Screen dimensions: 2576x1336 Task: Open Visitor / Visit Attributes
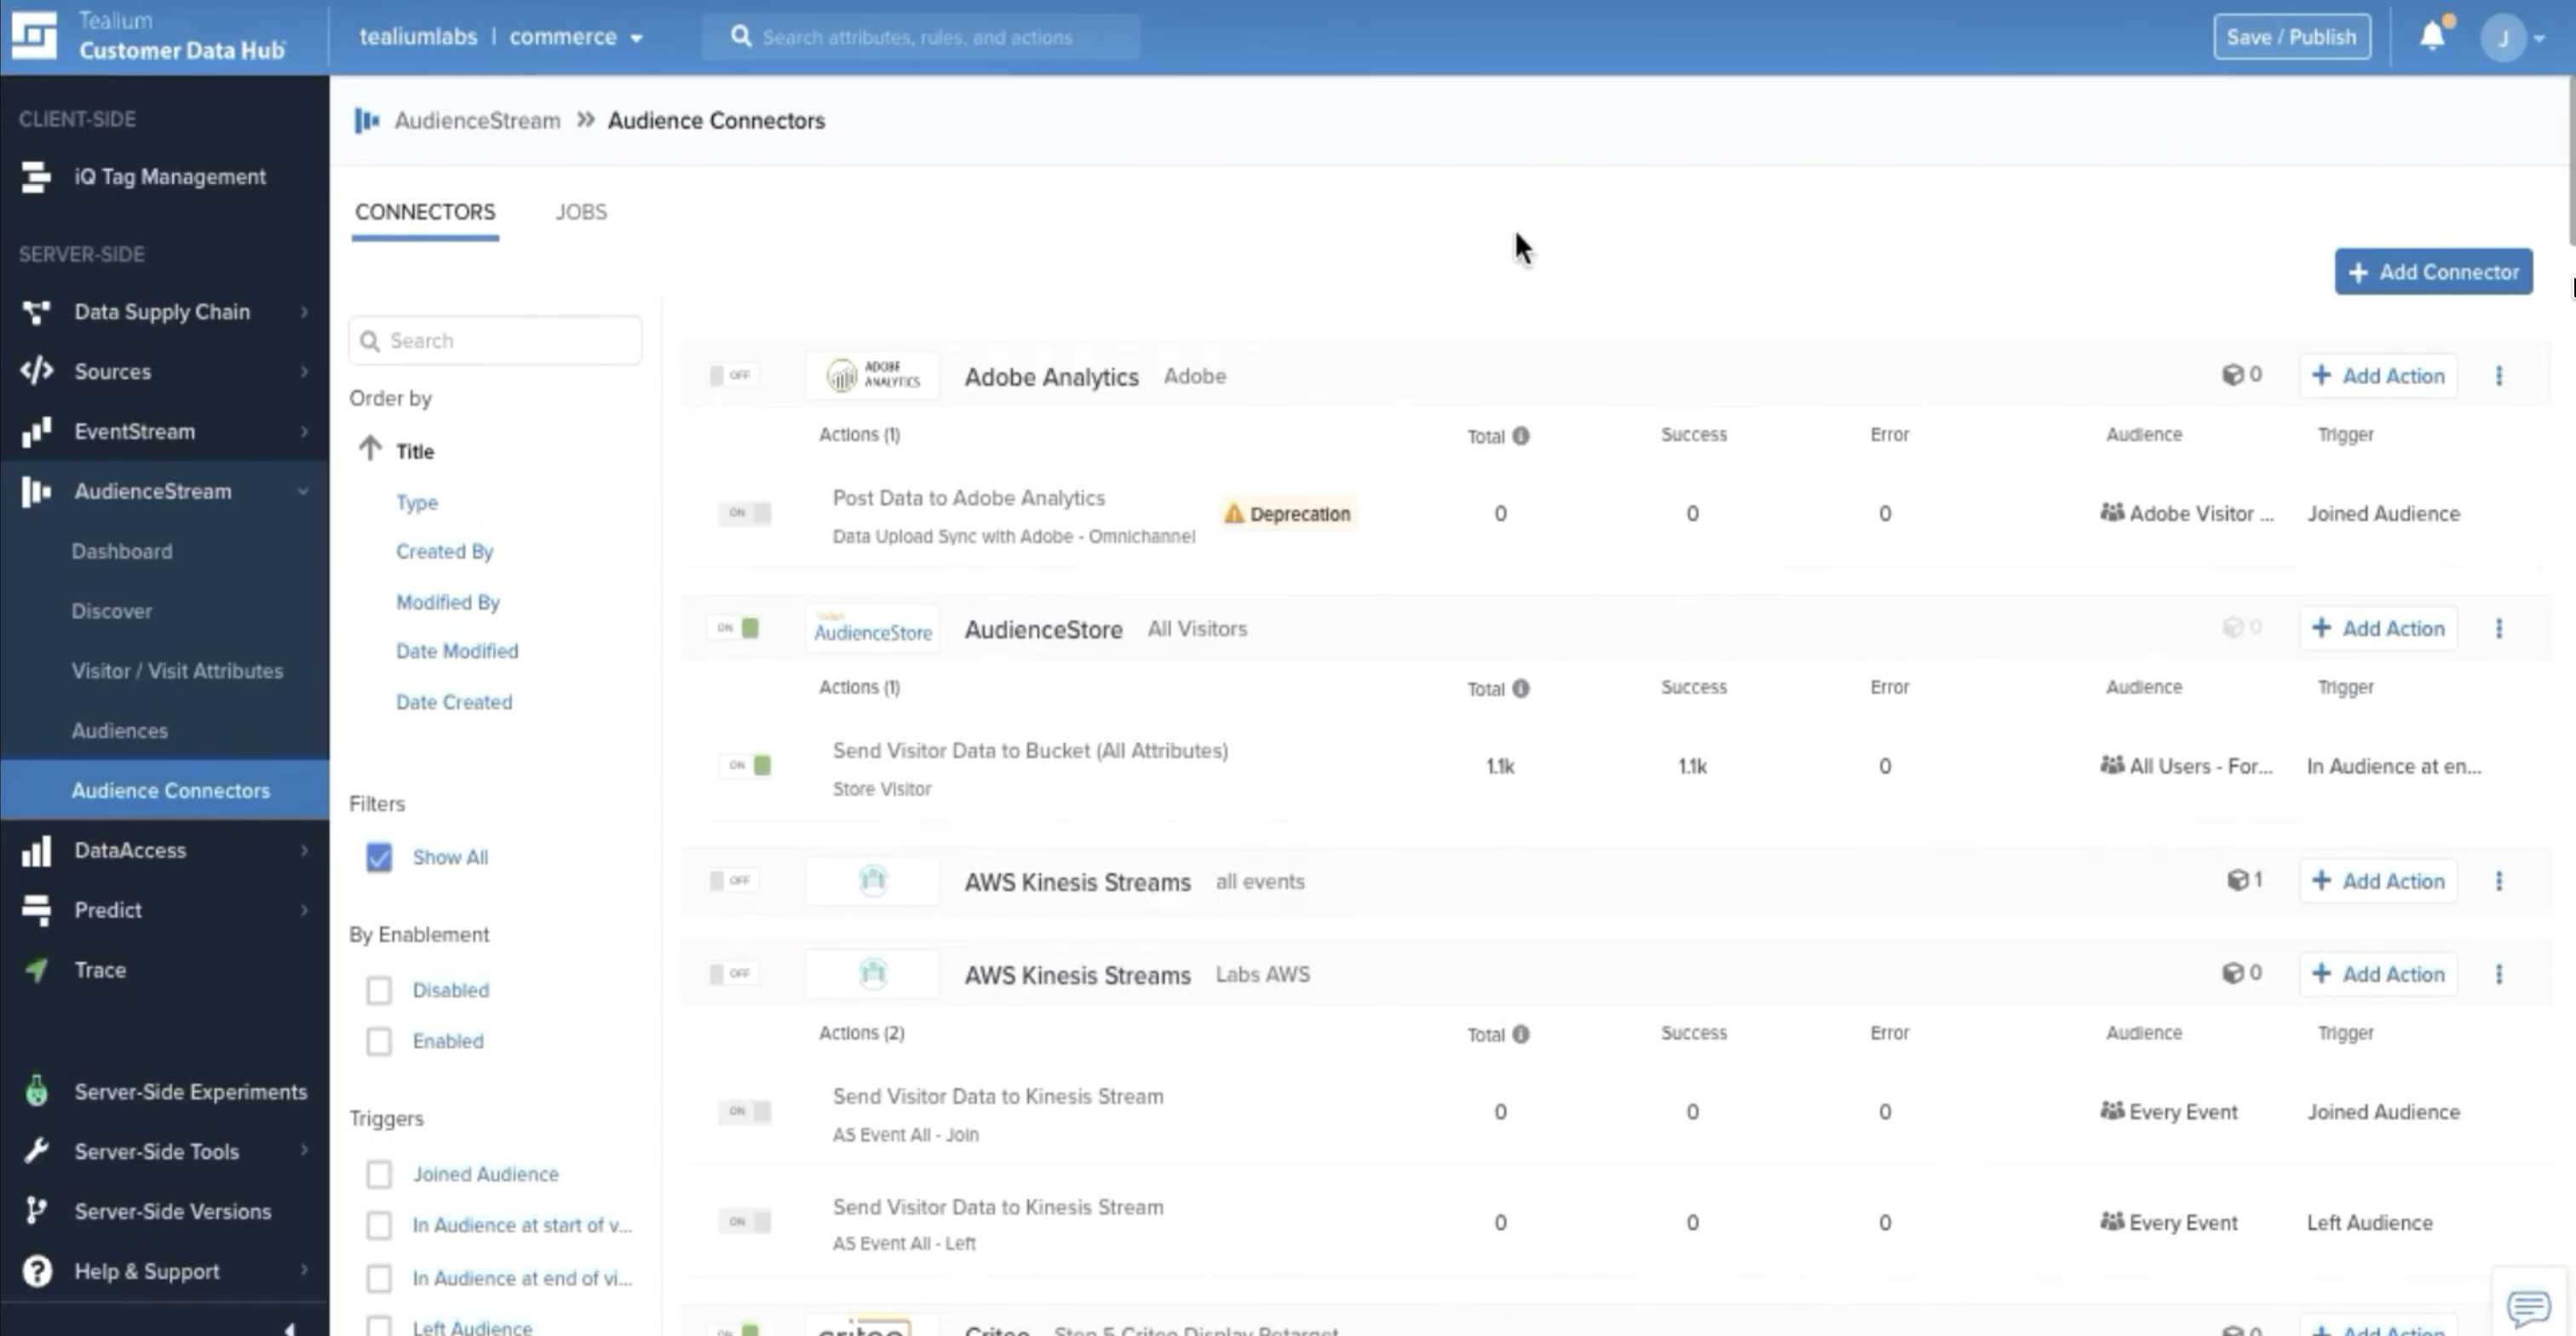(x=177, y=671)
